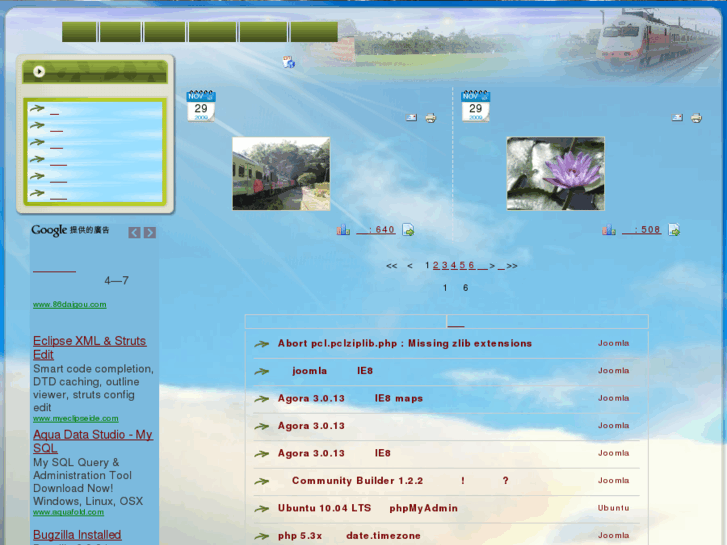Image resolution: width=727 pixels, height=545 pixels.
Task: Open the joomla IE8 article
Action: (x=332, y=371)
